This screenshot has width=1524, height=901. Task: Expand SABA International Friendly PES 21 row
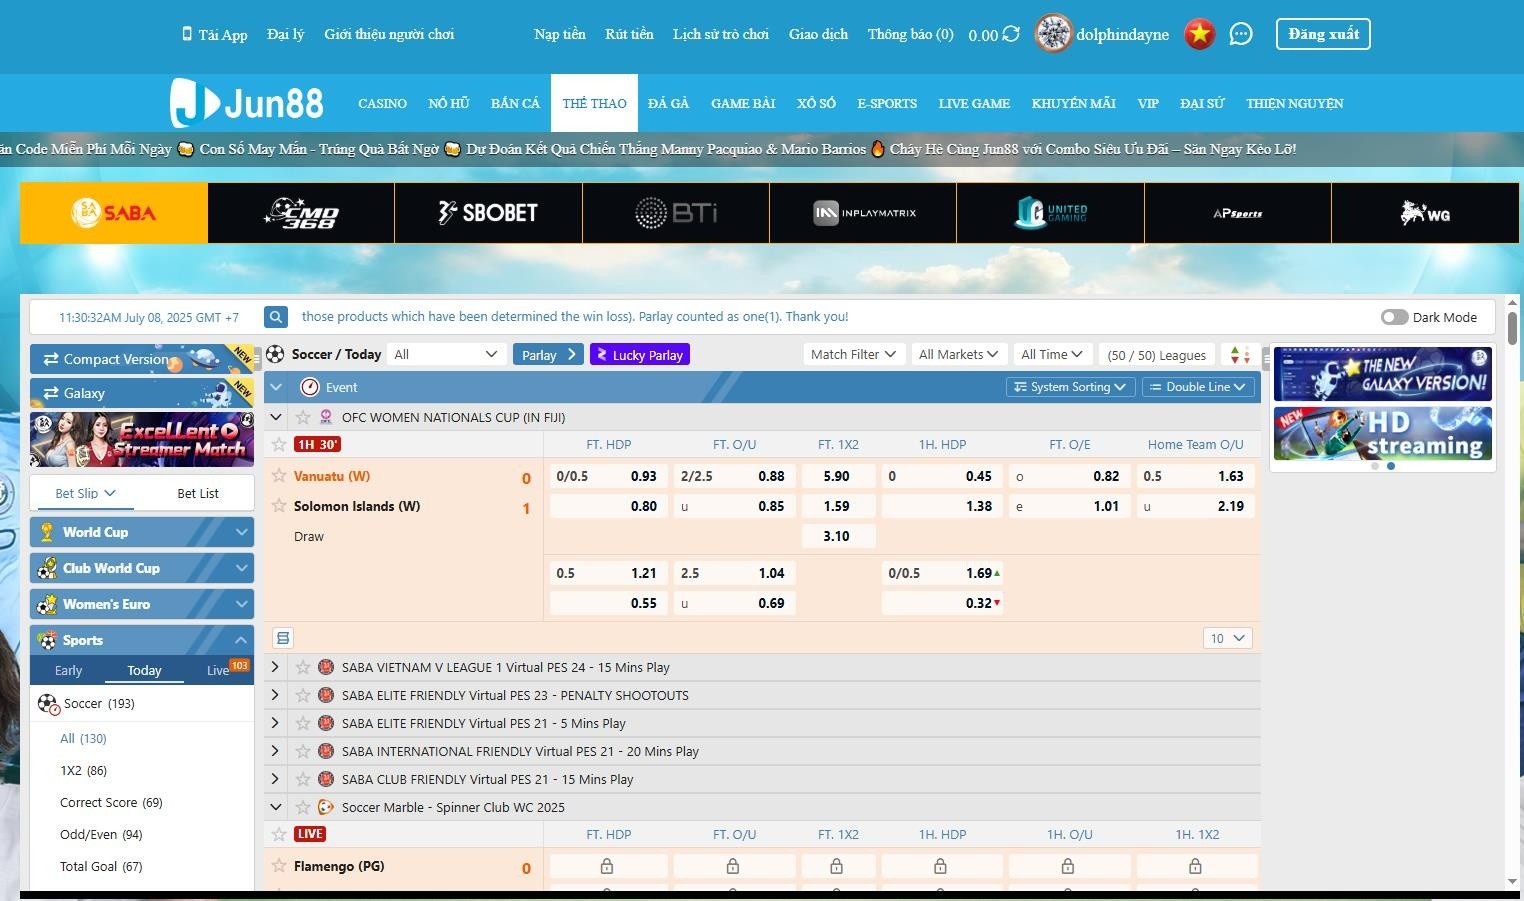pyautogui.click(x=275, y=751)
